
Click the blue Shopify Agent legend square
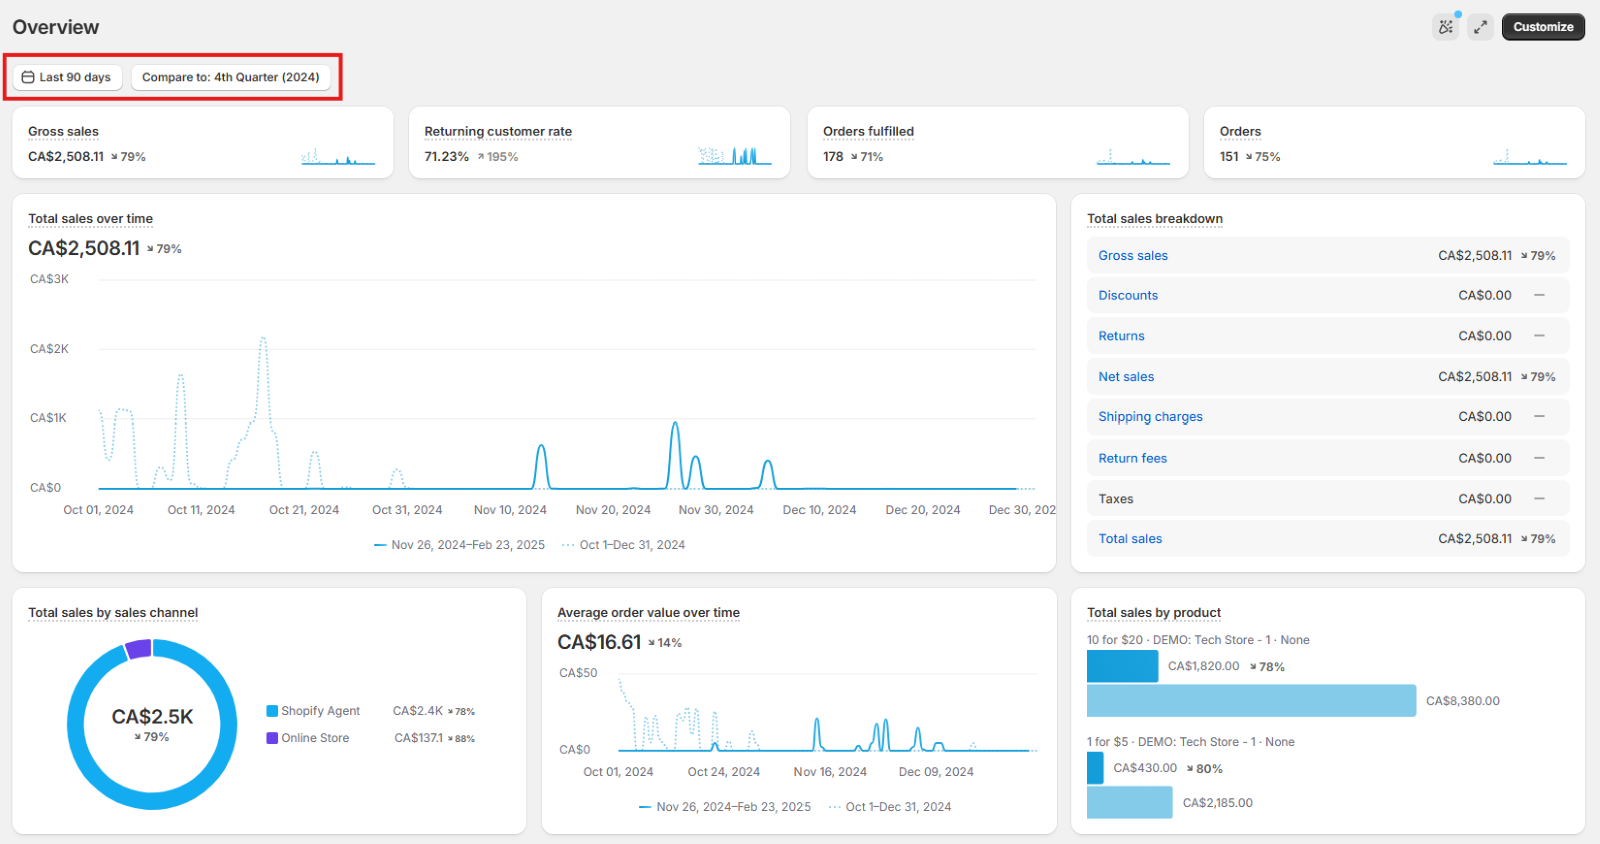pyautogui.click(x=272, y=711)
